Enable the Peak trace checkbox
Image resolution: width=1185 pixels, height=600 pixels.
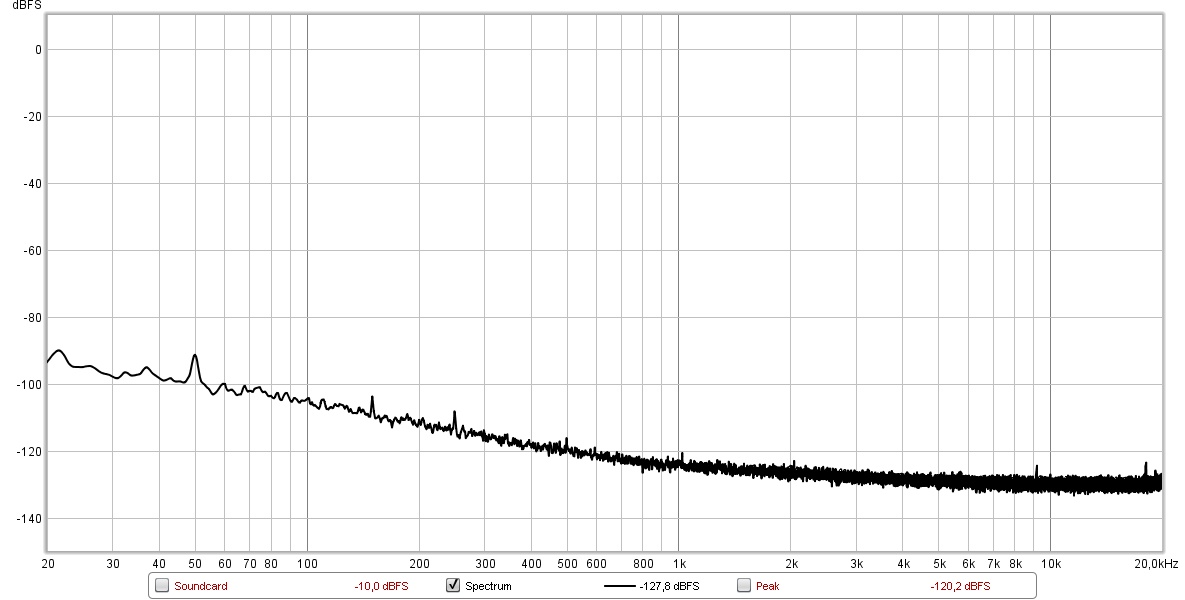point(744,586)
